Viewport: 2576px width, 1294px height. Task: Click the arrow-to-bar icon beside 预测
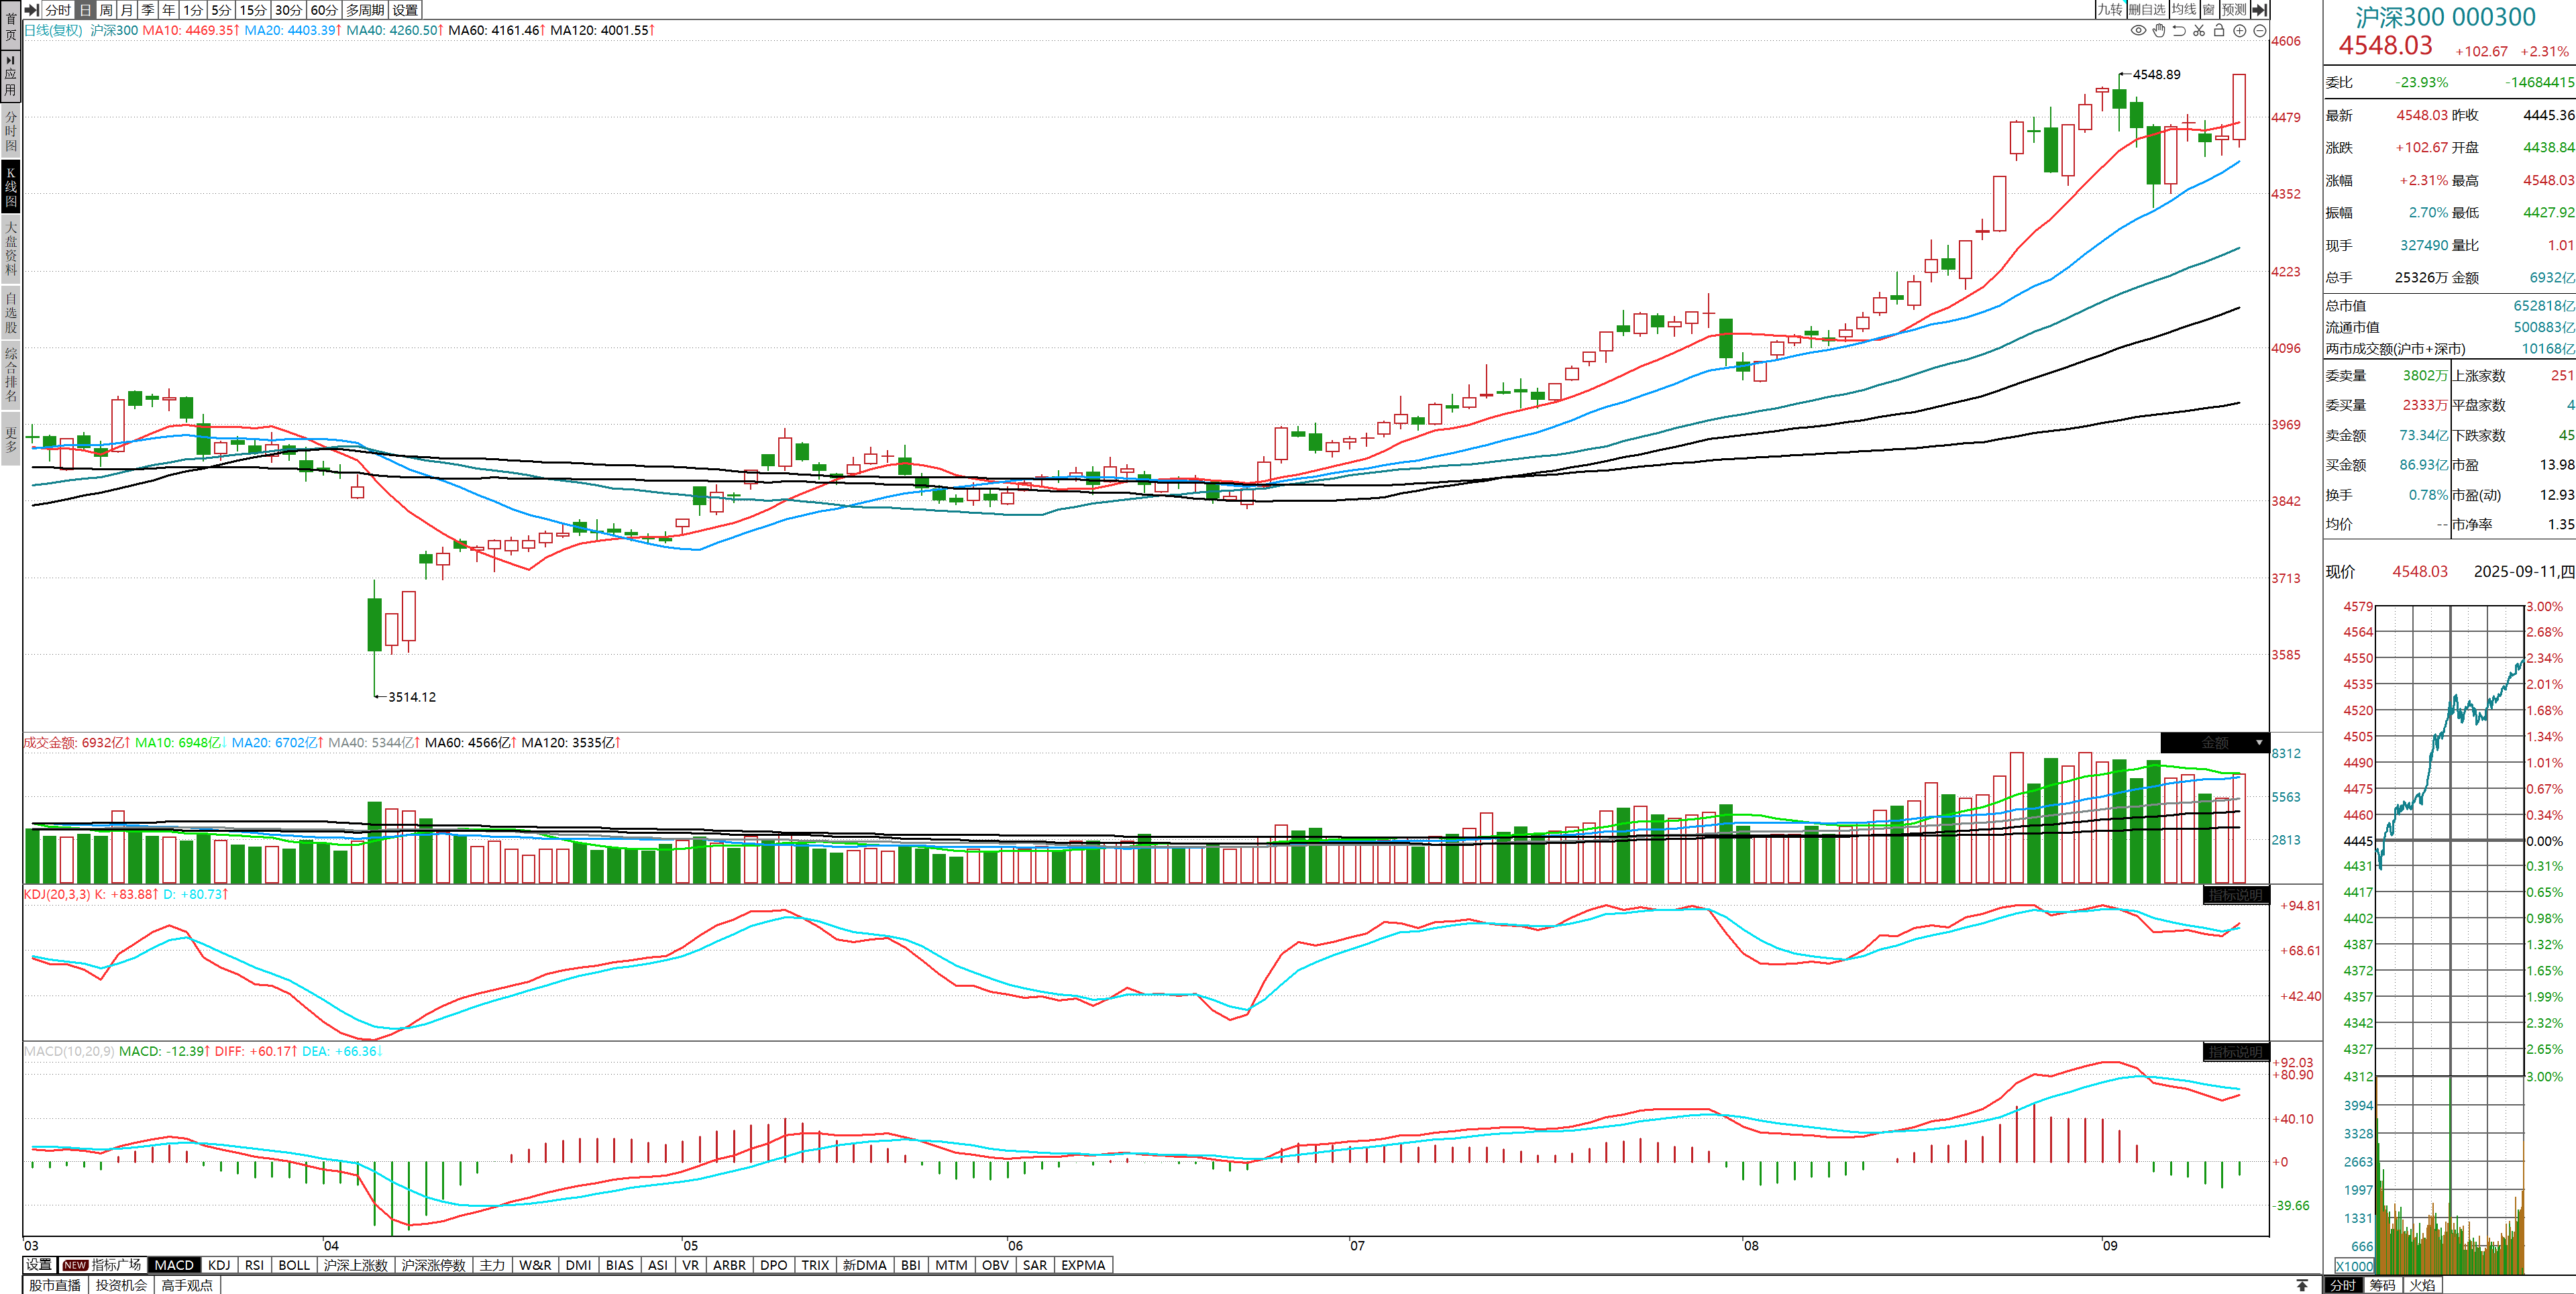tap(2259, 9)
